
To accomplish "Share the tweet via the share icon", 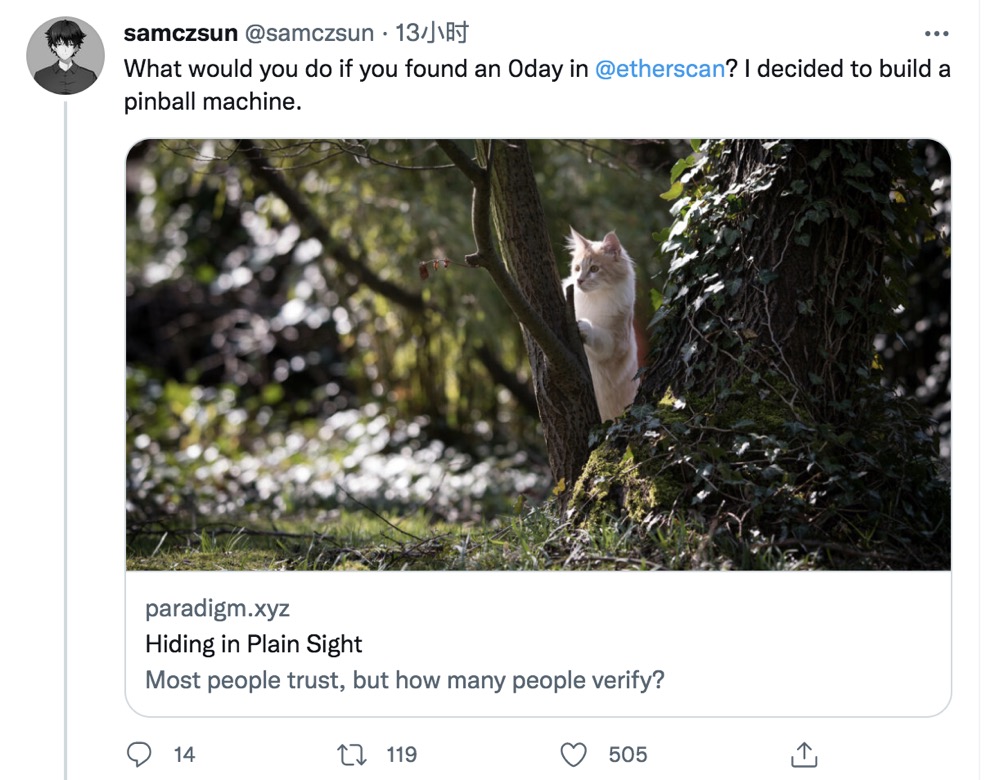I will tap(803, 754).
